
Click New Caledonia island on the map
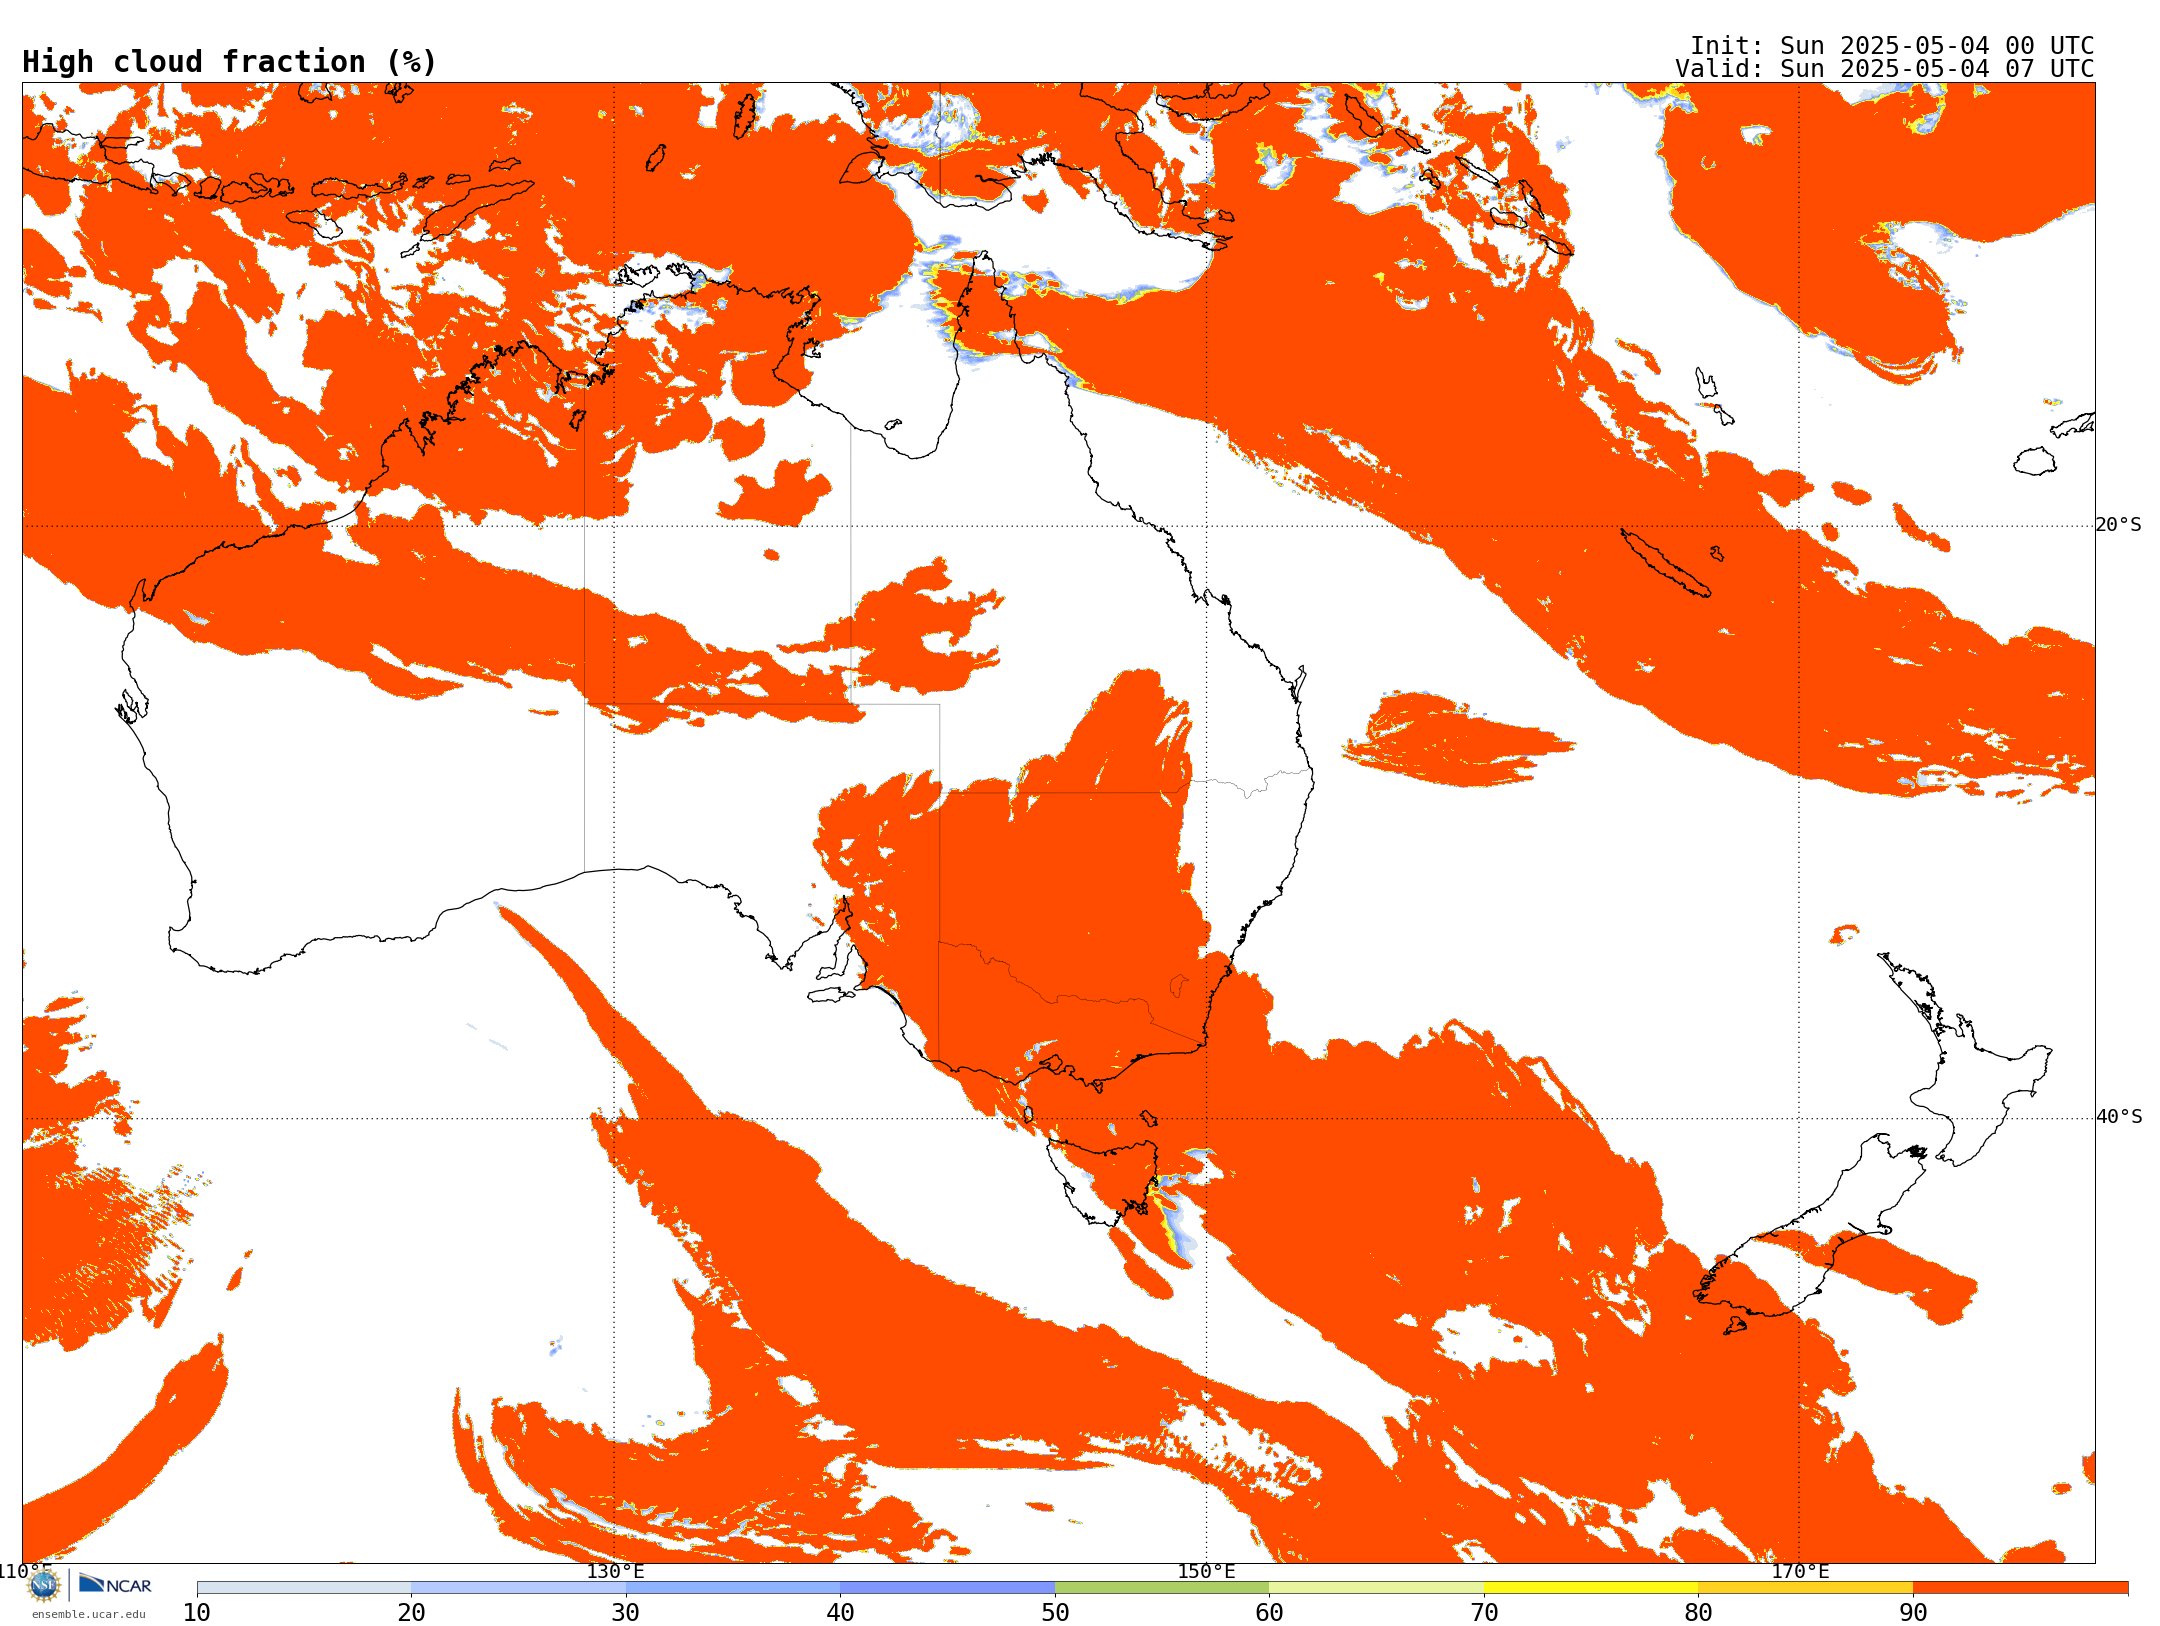(x=1665, y=563)
